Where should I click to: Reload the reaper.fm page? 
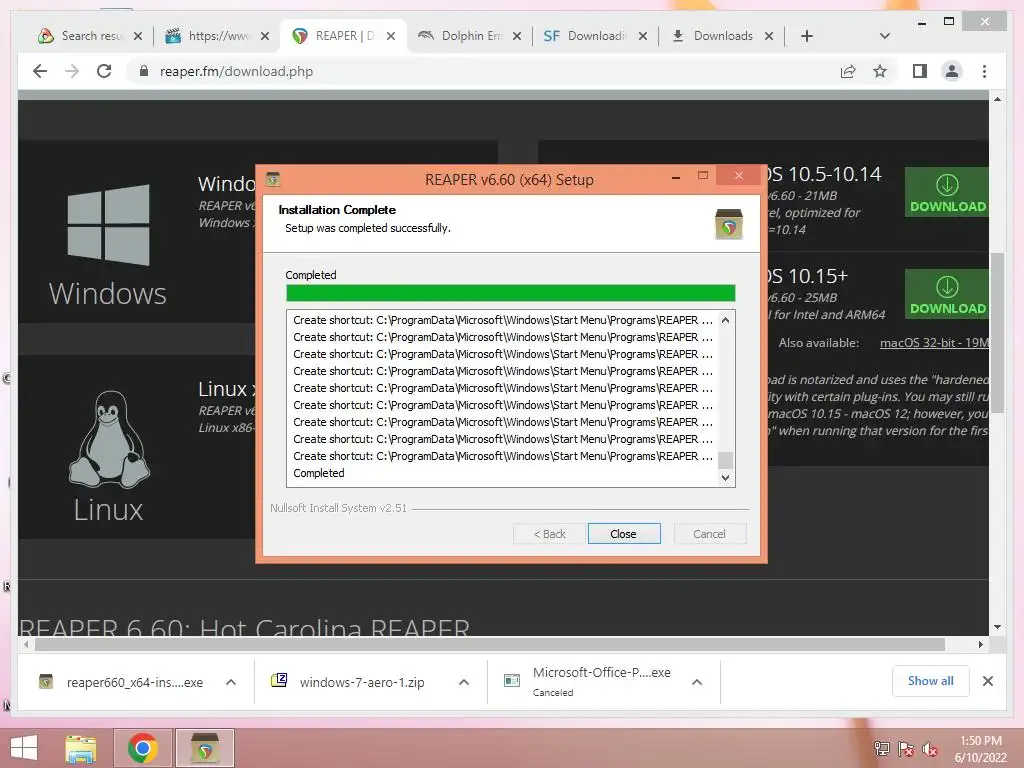pyautogui.click(x=104, y=71)
